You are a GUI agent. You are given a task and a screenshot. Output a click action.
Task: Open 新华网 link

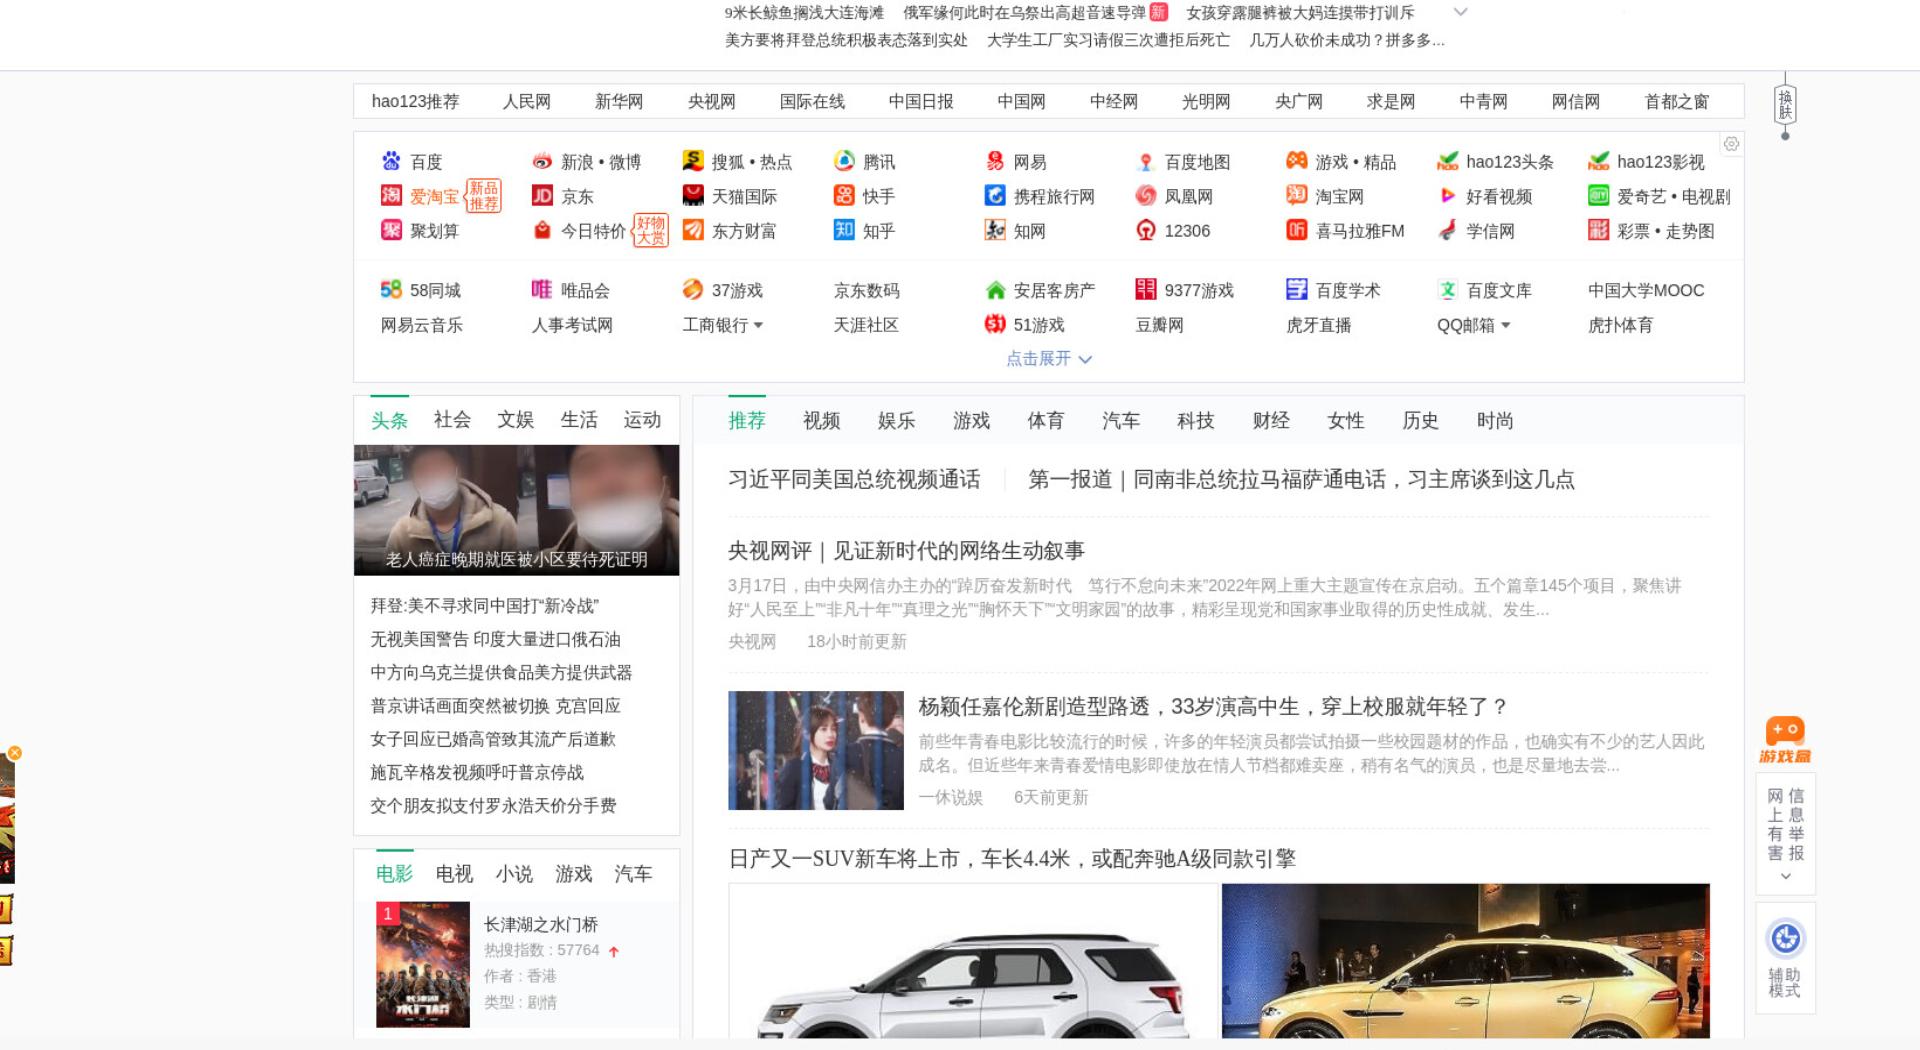click(619, 101)
